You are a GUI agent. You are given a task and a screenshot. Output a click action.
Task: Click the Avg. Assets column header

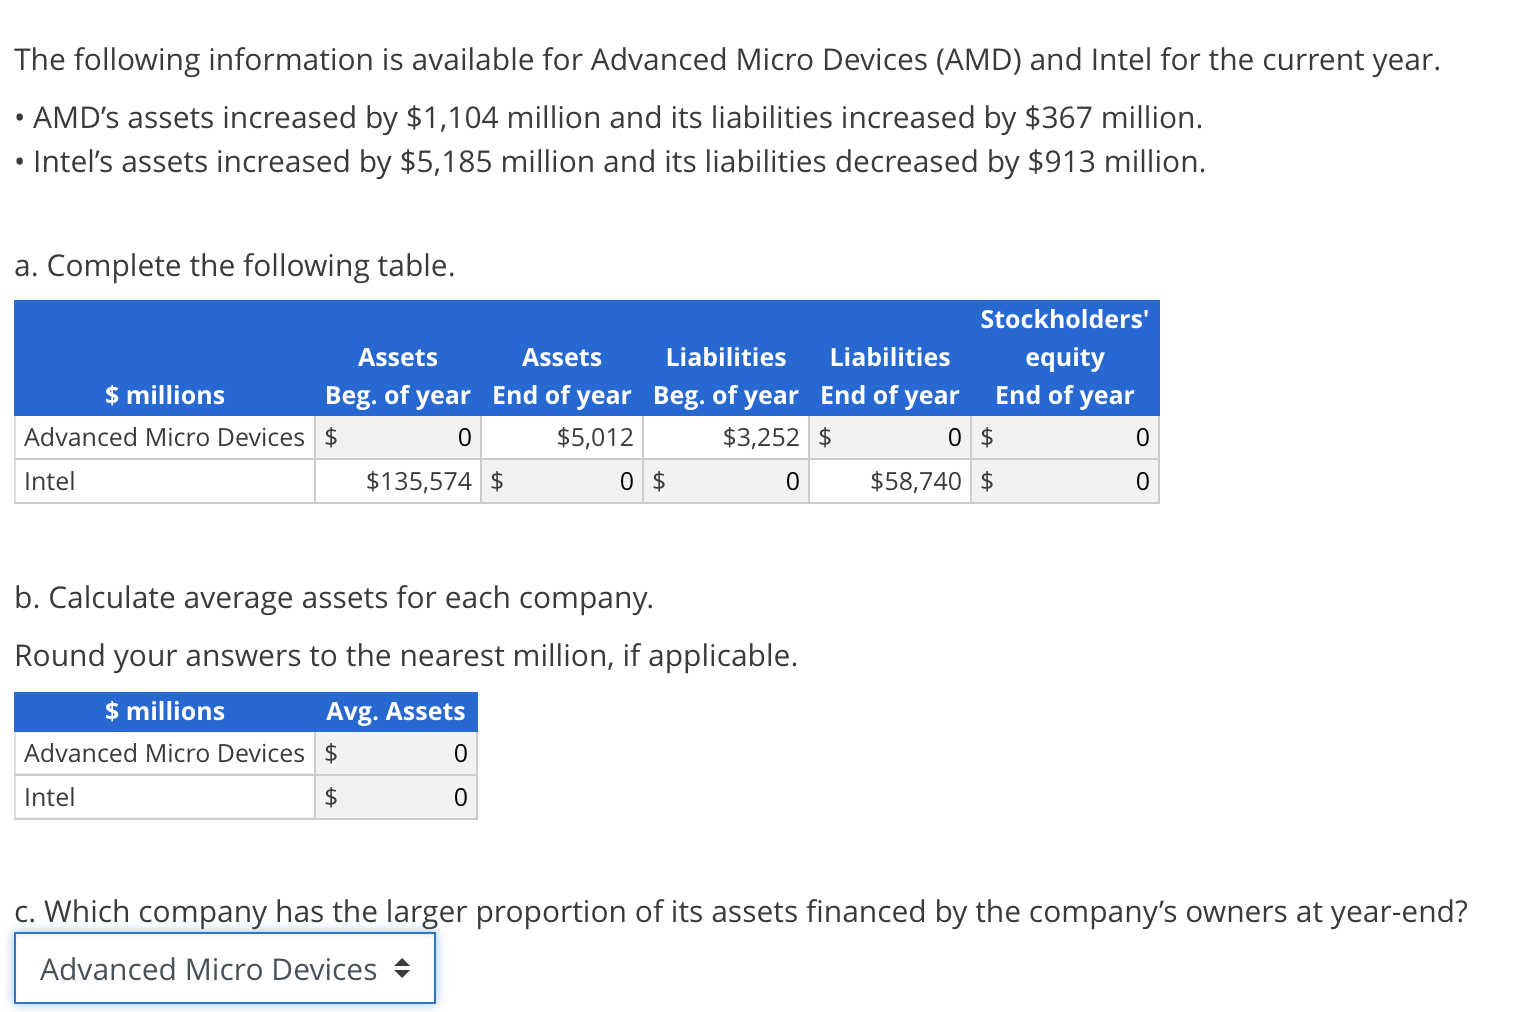pos(396,711)
